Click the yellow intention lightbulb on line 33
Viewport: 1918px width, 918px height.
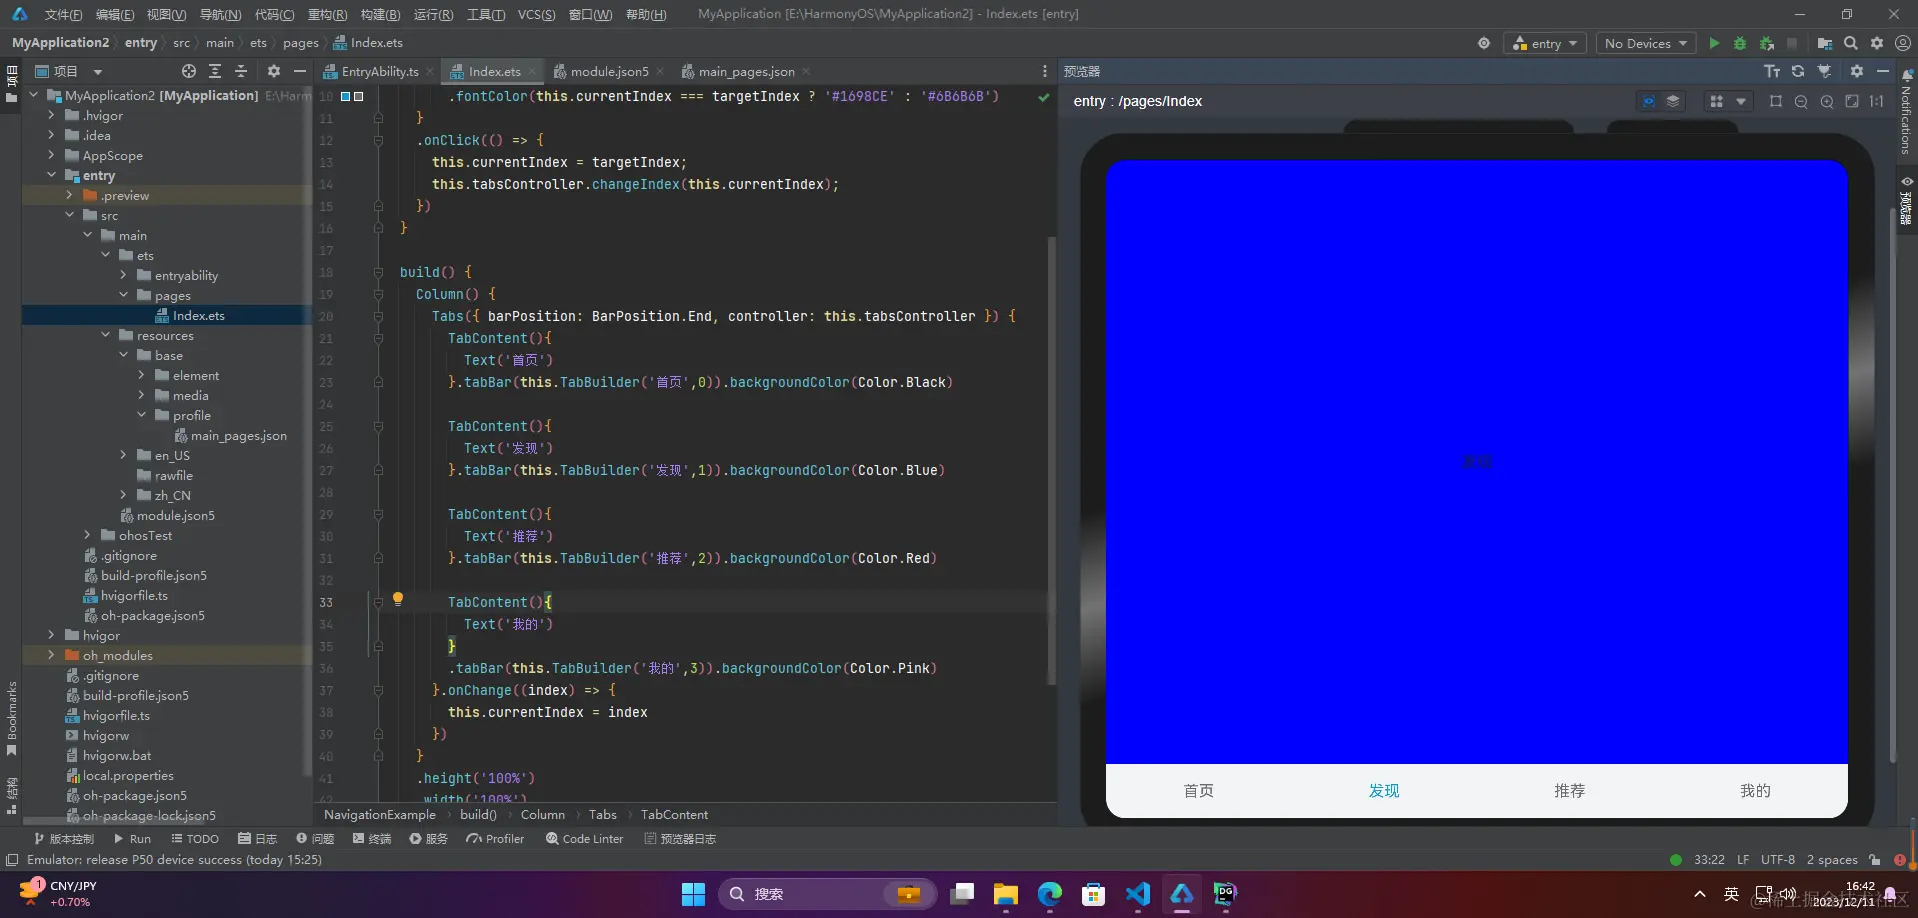pyautogui.click(x=398, y=599)
